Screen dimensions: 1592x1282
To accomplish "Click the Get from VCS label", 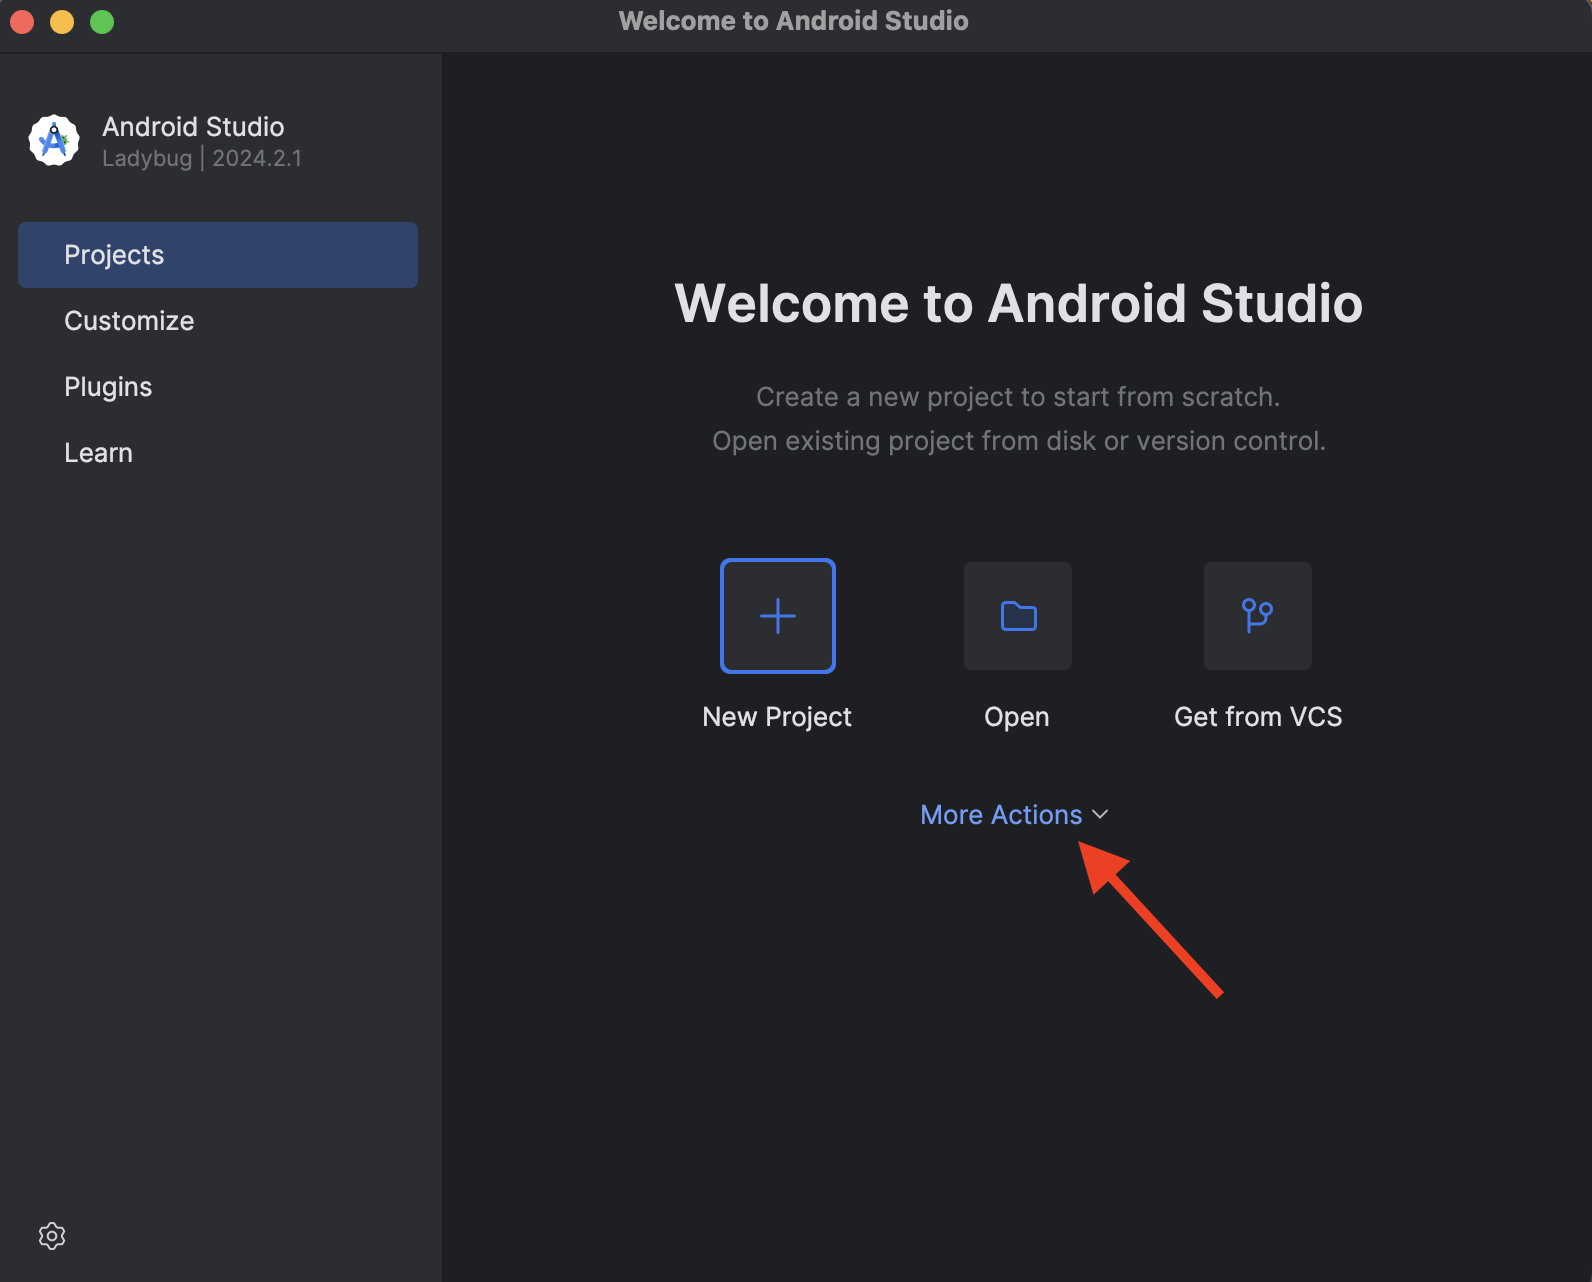I will (x=1258, y=717).
